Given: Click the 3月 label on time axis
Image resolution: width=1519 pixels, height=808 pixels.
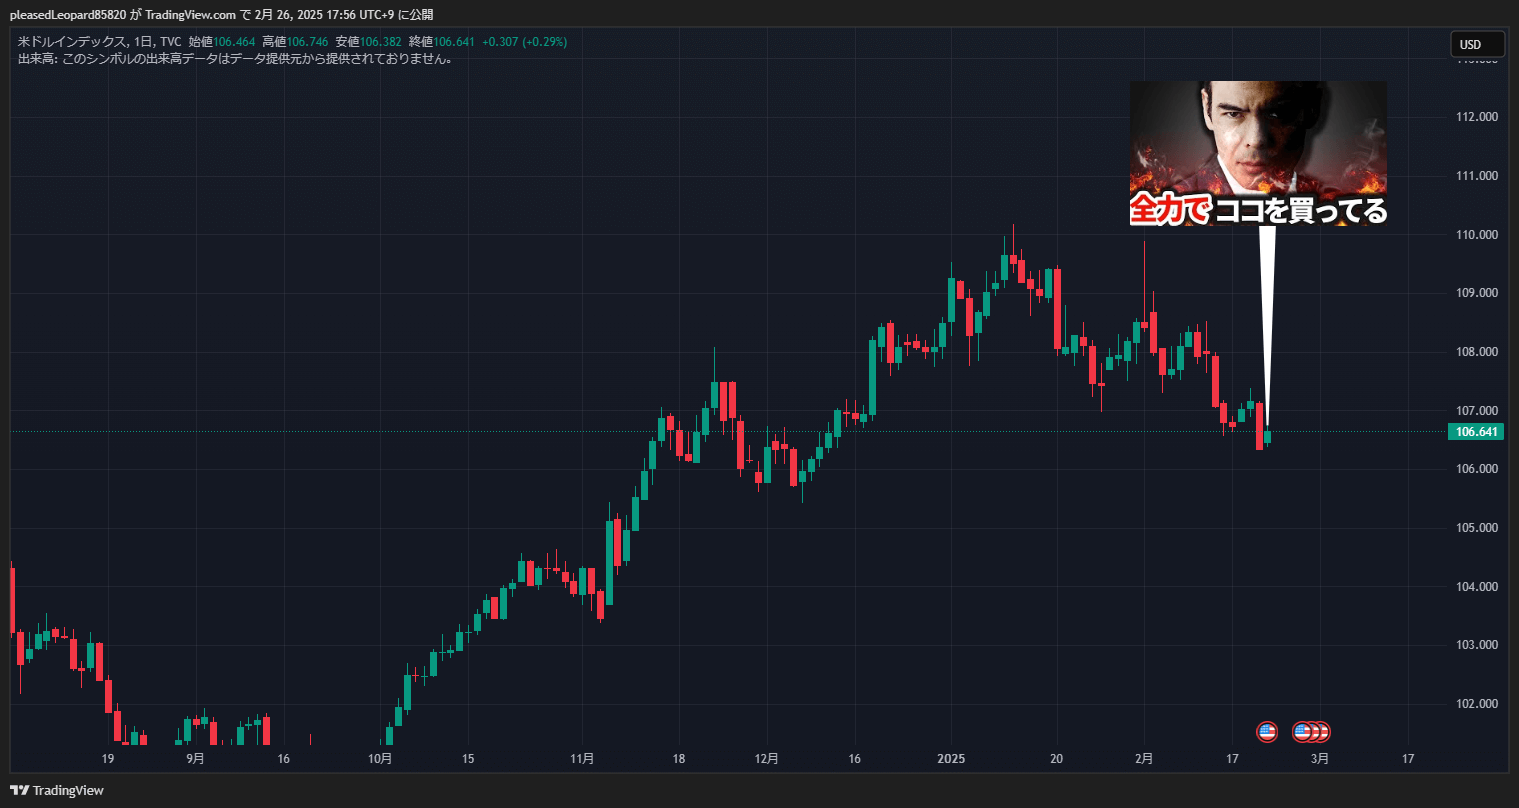Looking at the screenshot, I should (1320, 759).
